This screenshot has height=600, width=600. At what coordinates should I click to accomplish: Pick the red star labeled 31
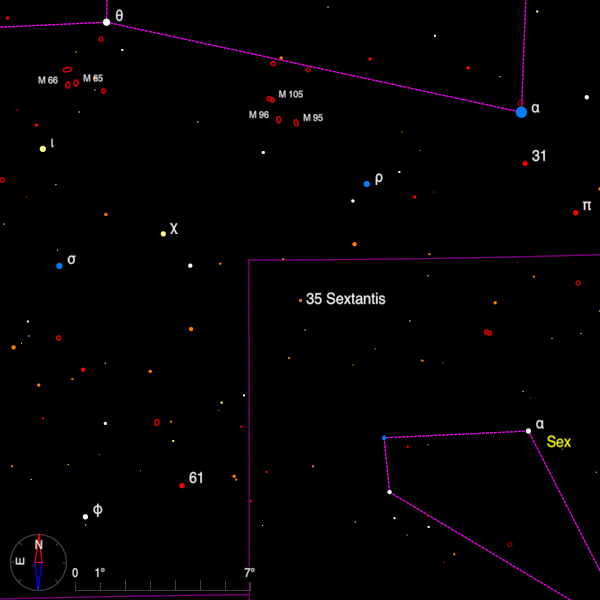525,163
